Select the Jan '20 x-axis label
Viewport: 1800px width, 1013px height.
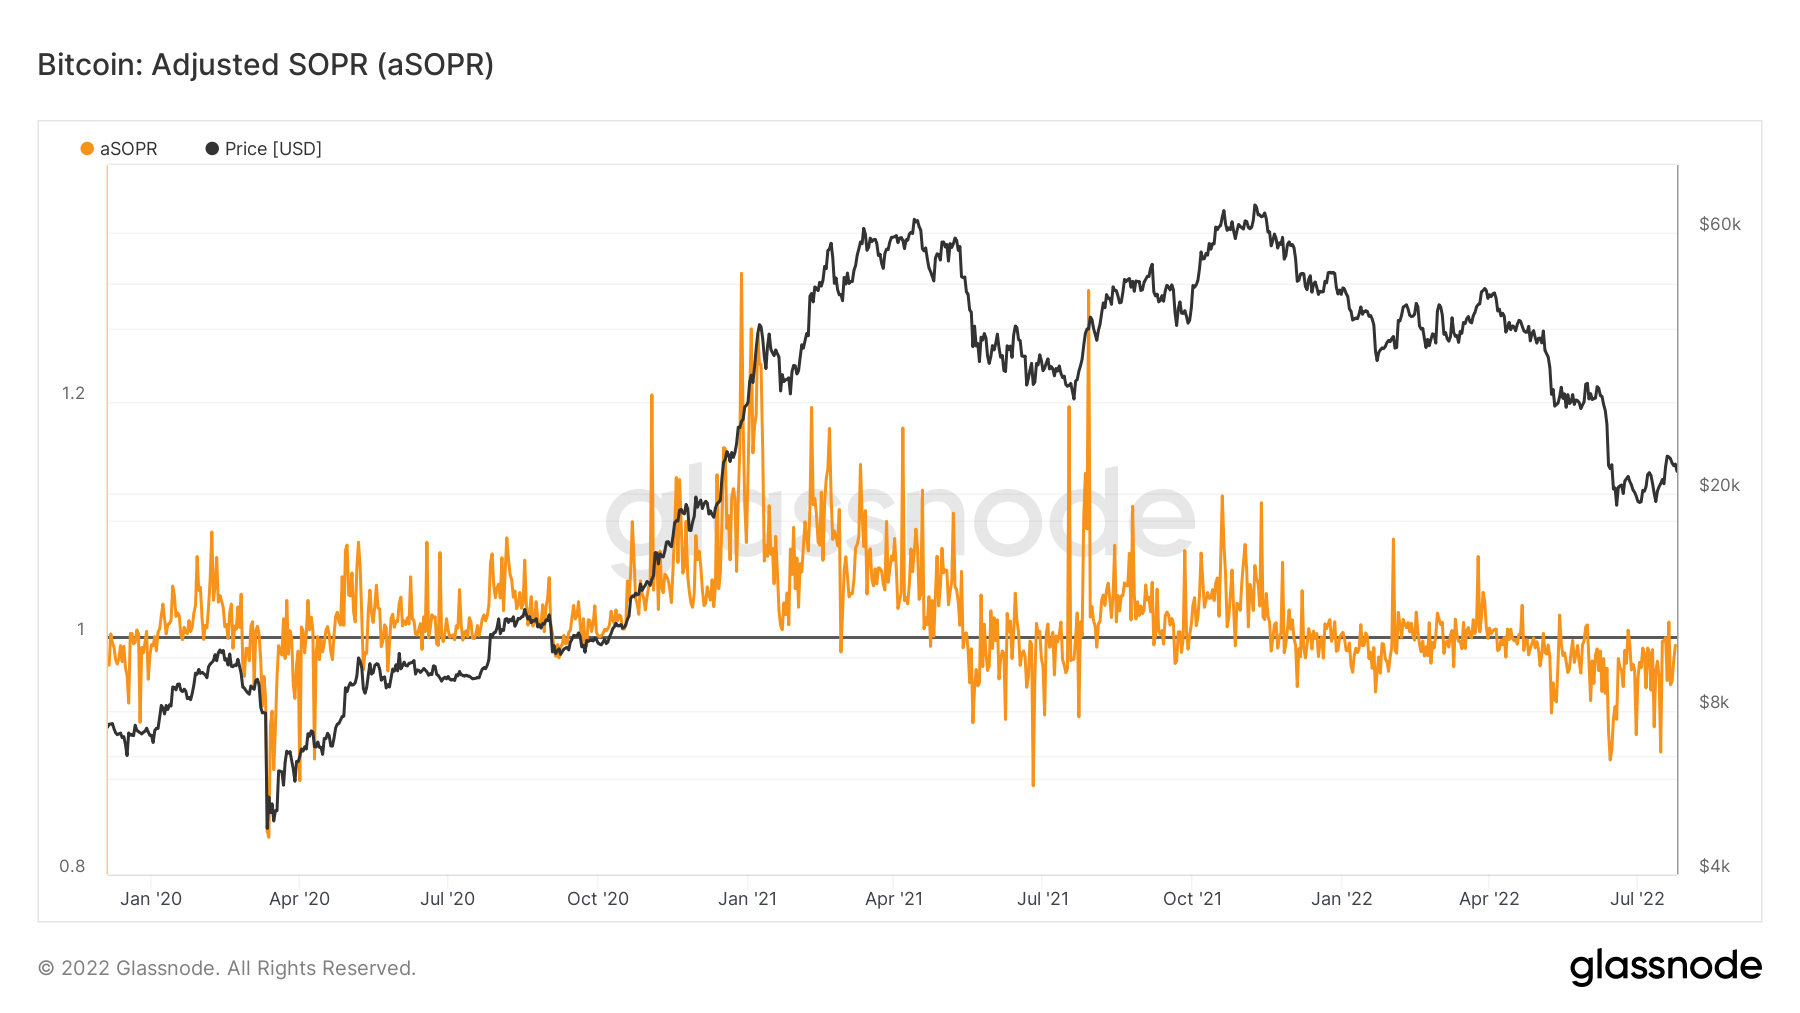click(151, 899)
